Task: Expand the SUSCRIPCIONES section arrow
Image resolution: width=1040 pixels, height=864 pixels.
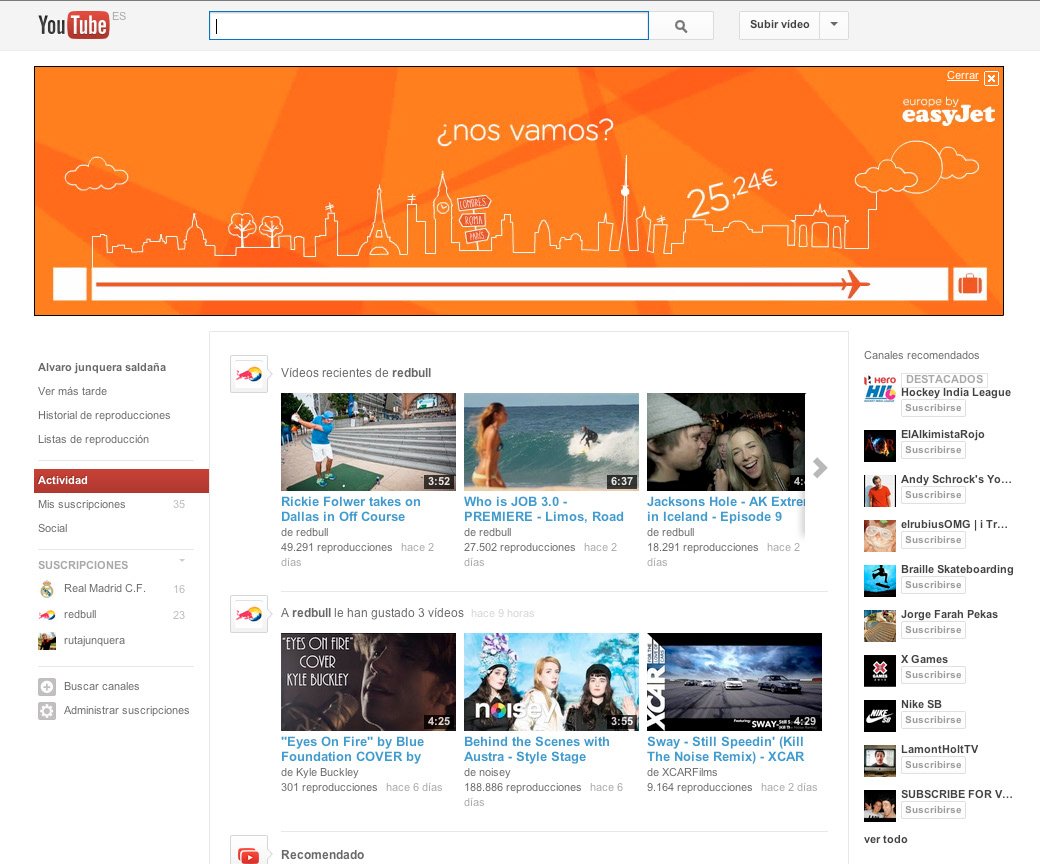Action: pos(182,561)
